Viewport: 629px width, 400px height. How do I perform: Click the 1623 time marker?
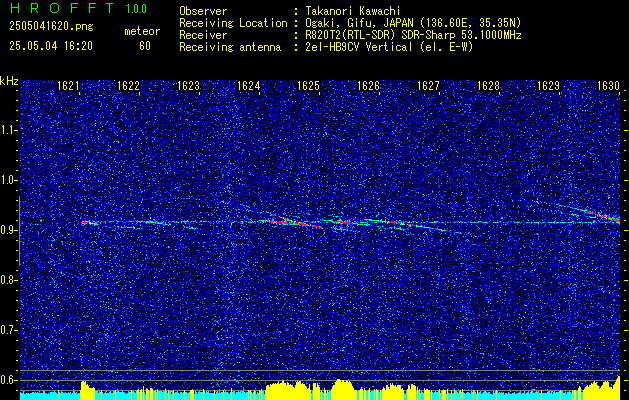tap(188, 86)
